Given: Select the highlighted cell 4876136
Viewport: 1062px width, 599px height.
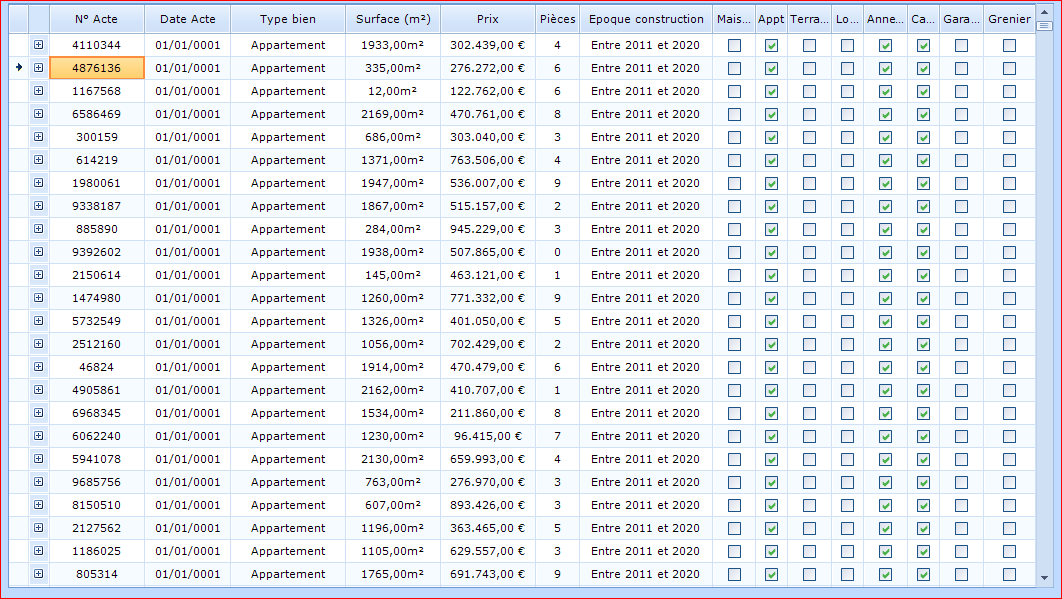Looking at the screenshot, I should tap(96, 68).
